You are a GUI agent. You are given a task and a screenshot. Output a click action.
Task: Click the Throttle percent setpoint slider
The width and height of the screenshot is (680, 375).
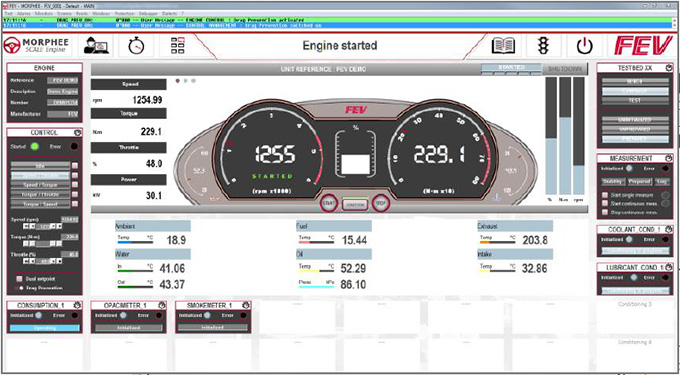coord(42,261)
